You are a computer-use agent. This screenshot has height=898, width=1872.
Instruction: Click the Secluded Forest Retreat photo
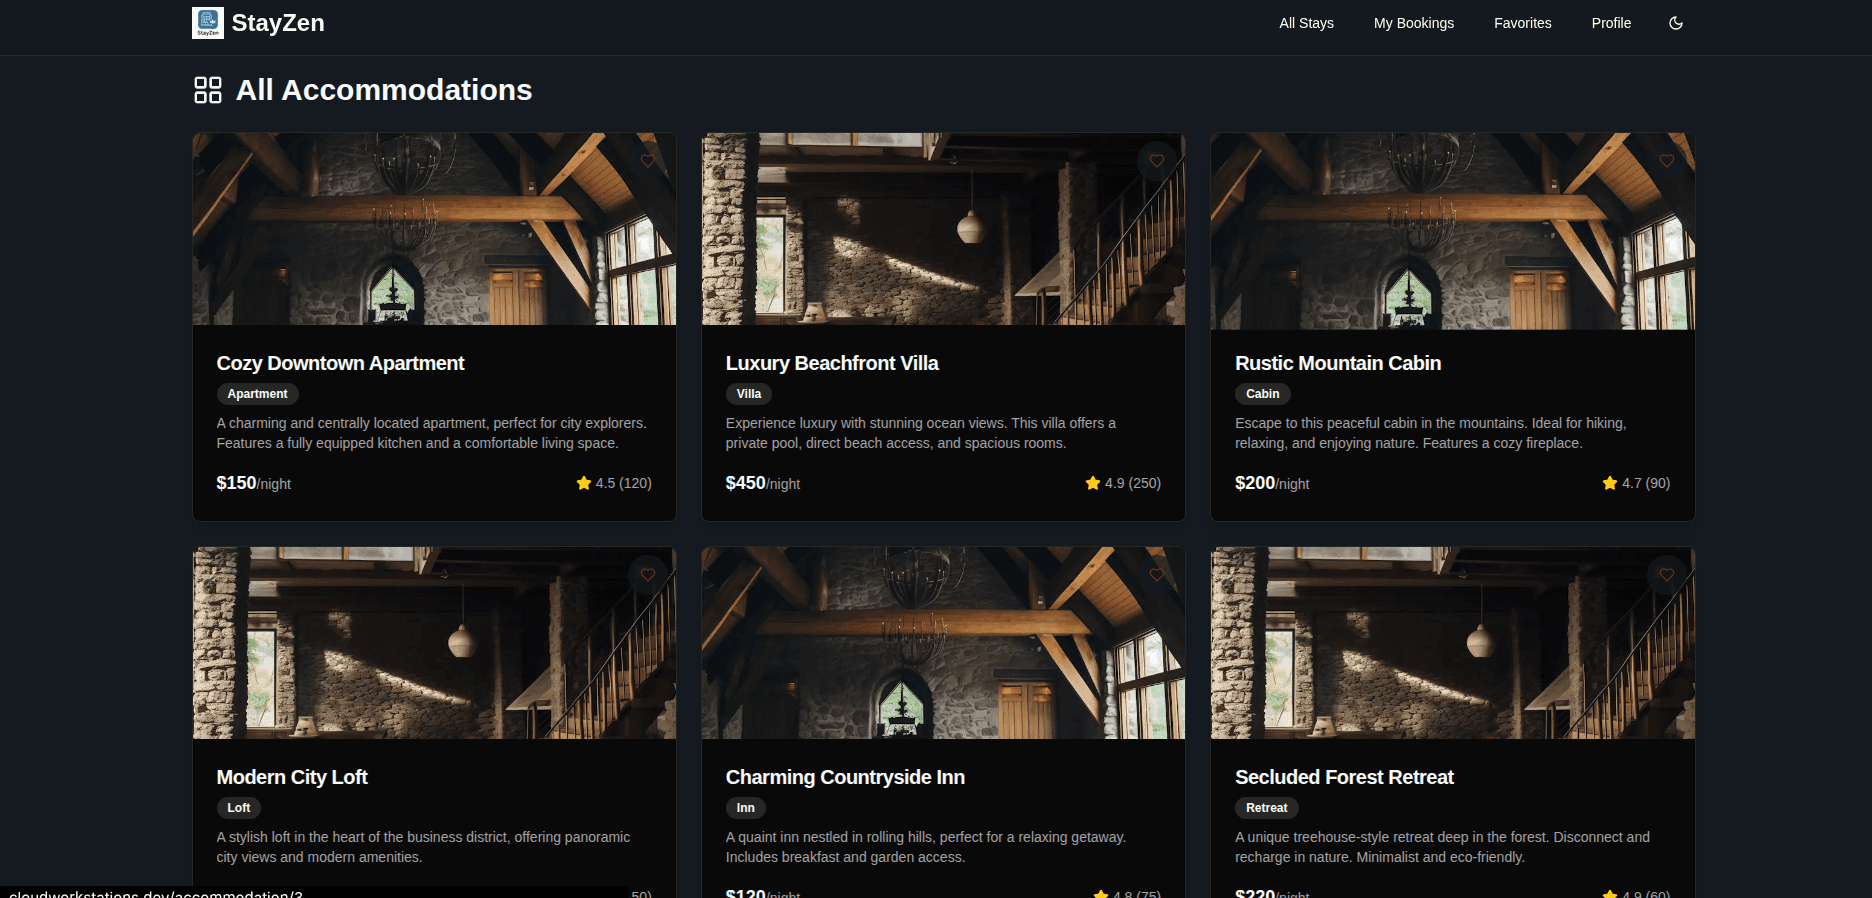pyautogui.click(x=1453, y=643)
